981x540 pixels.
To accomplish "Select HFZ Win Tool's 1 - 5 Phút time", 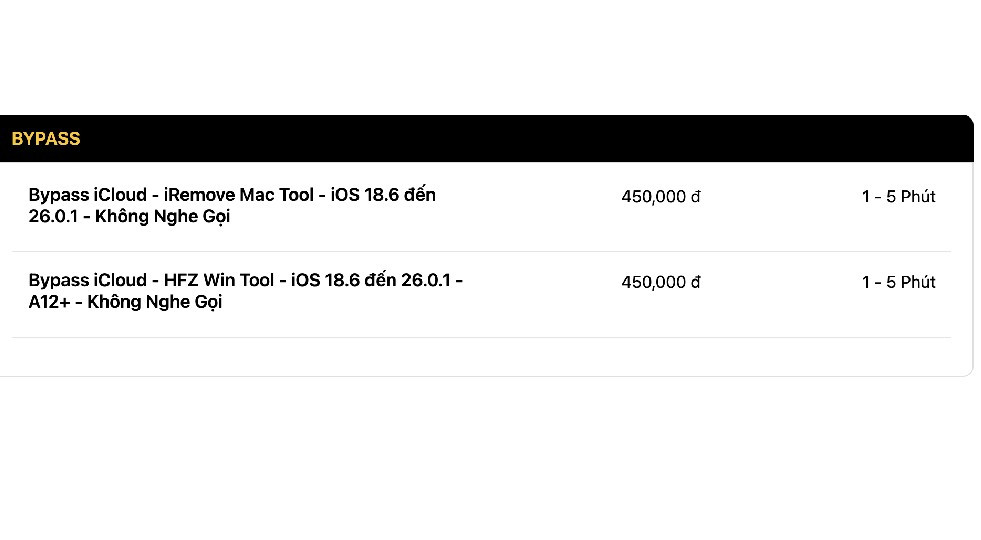I will [898, 283].
